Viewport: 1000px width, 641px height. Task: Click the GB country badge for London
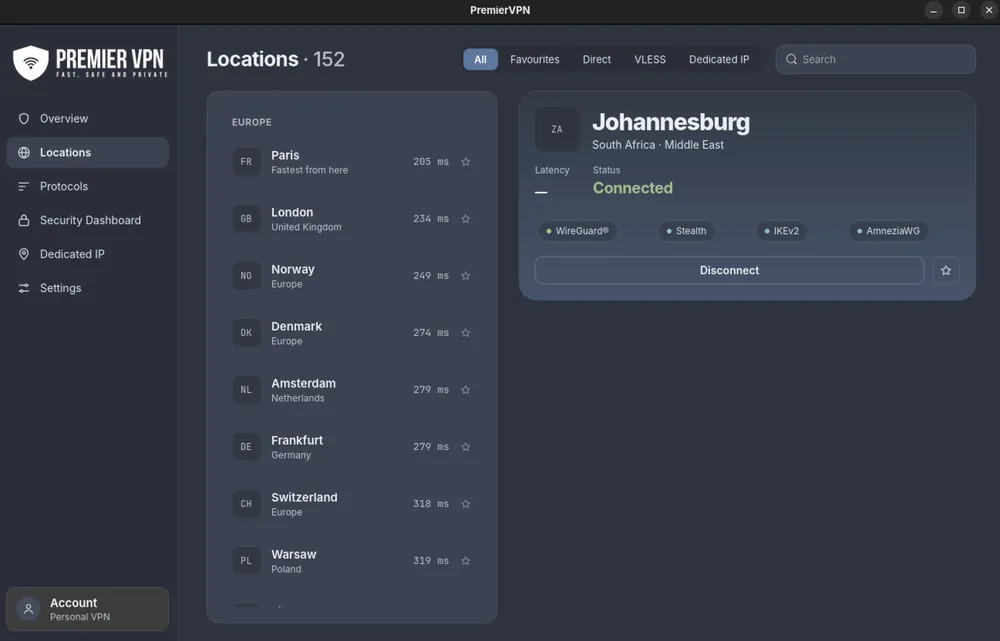pos(246,219)
